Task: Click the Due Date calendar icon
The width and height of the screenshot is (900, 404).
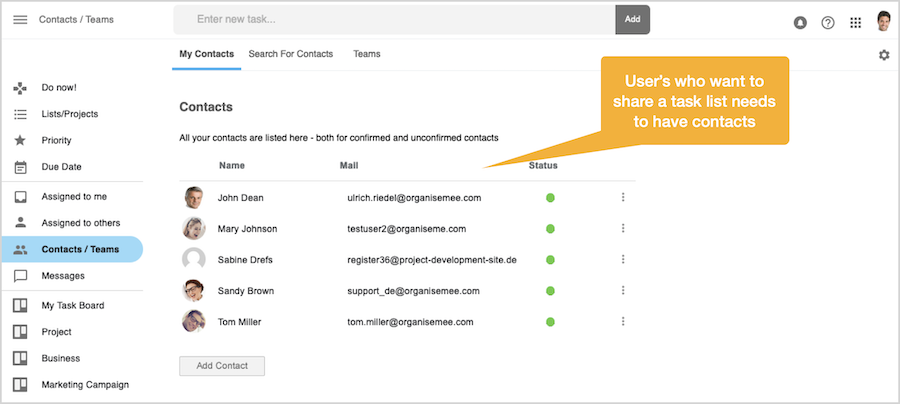Action: [x=20, y=167]
